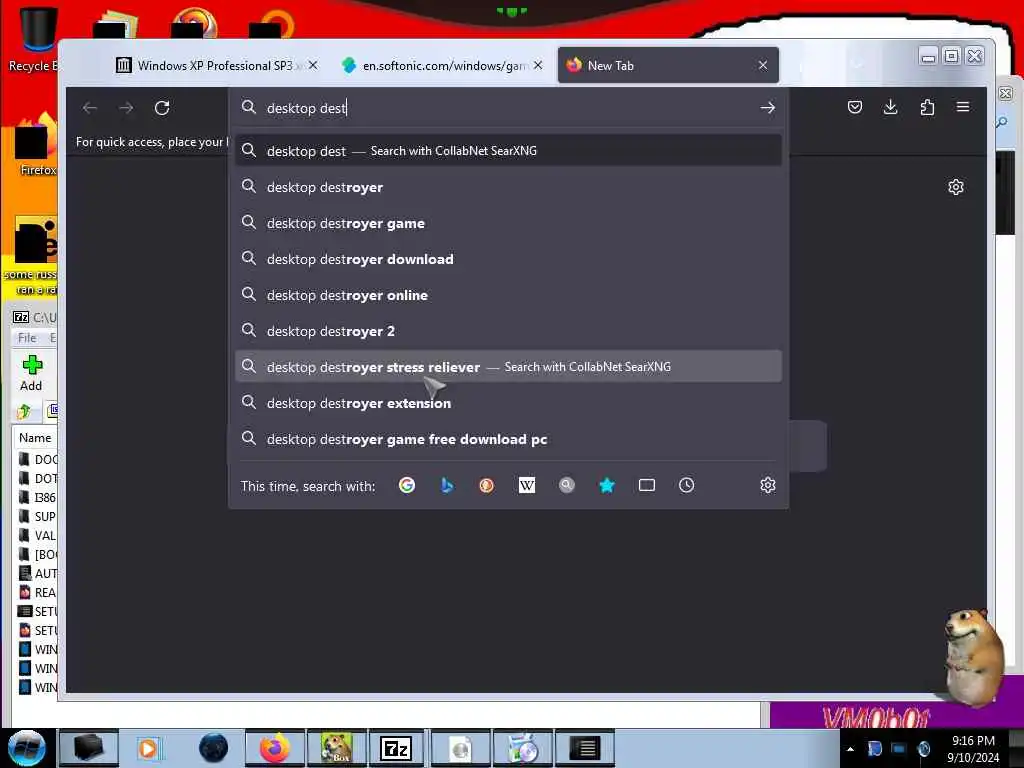This screenshot has width=1024, height=768.
Task: Select 'desktop destroyer extension' suggestion
Action: [508, 404]
